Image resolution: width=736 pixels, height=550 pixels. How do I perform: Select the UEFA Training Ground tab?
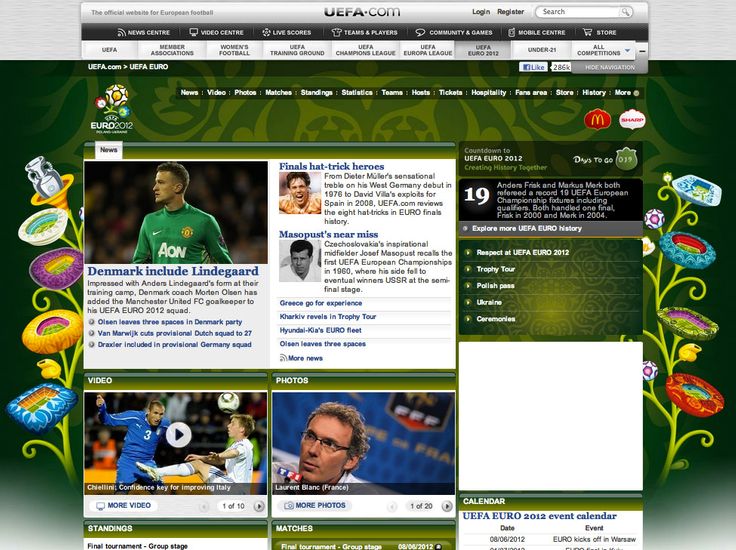[297, 50]
